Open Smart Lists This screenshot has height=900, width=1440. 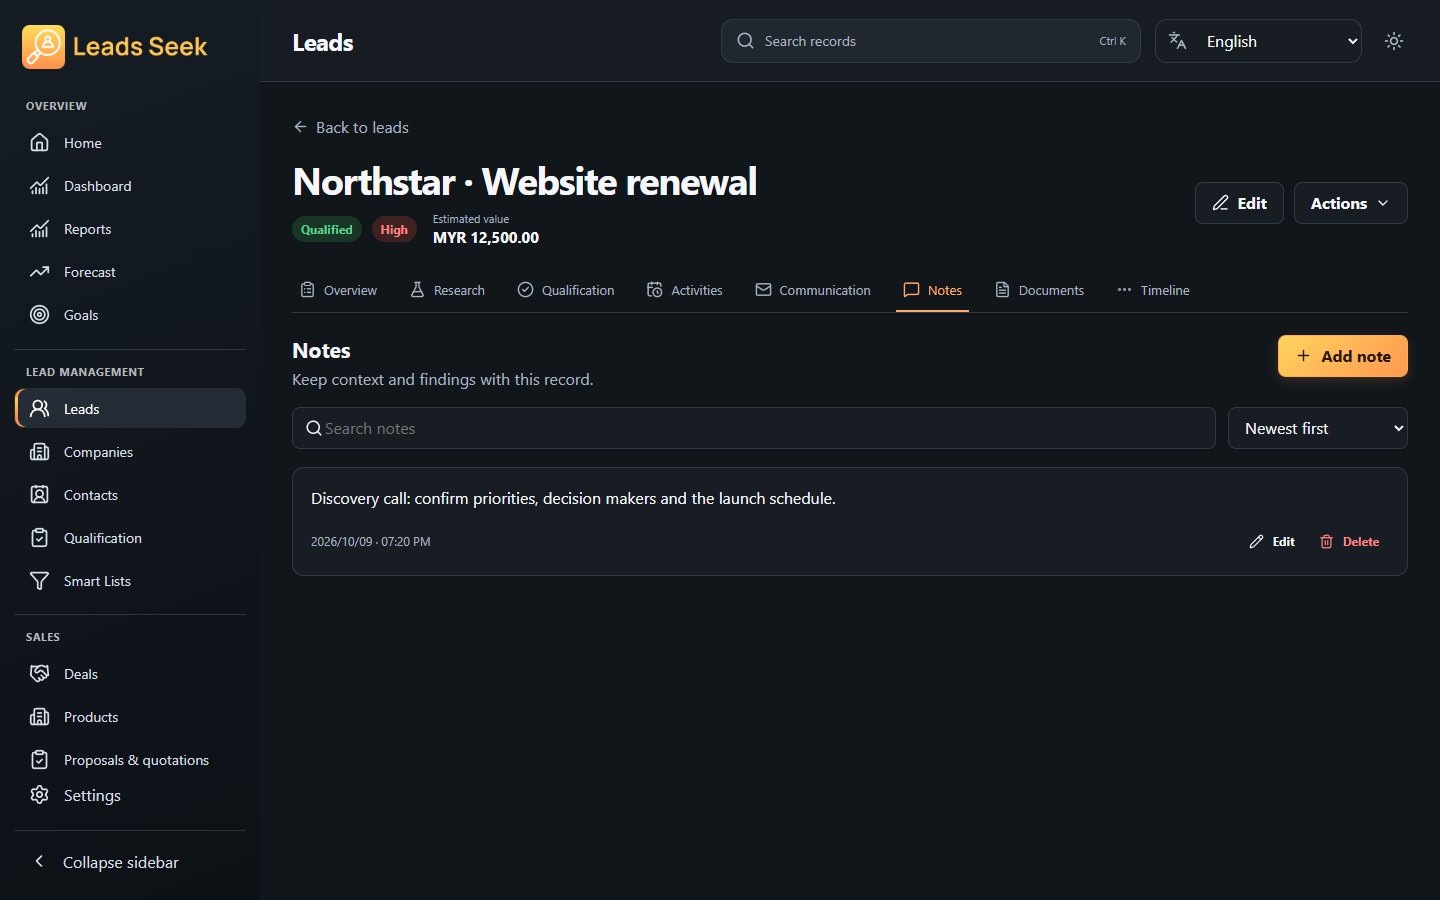[x=130, y=581]
